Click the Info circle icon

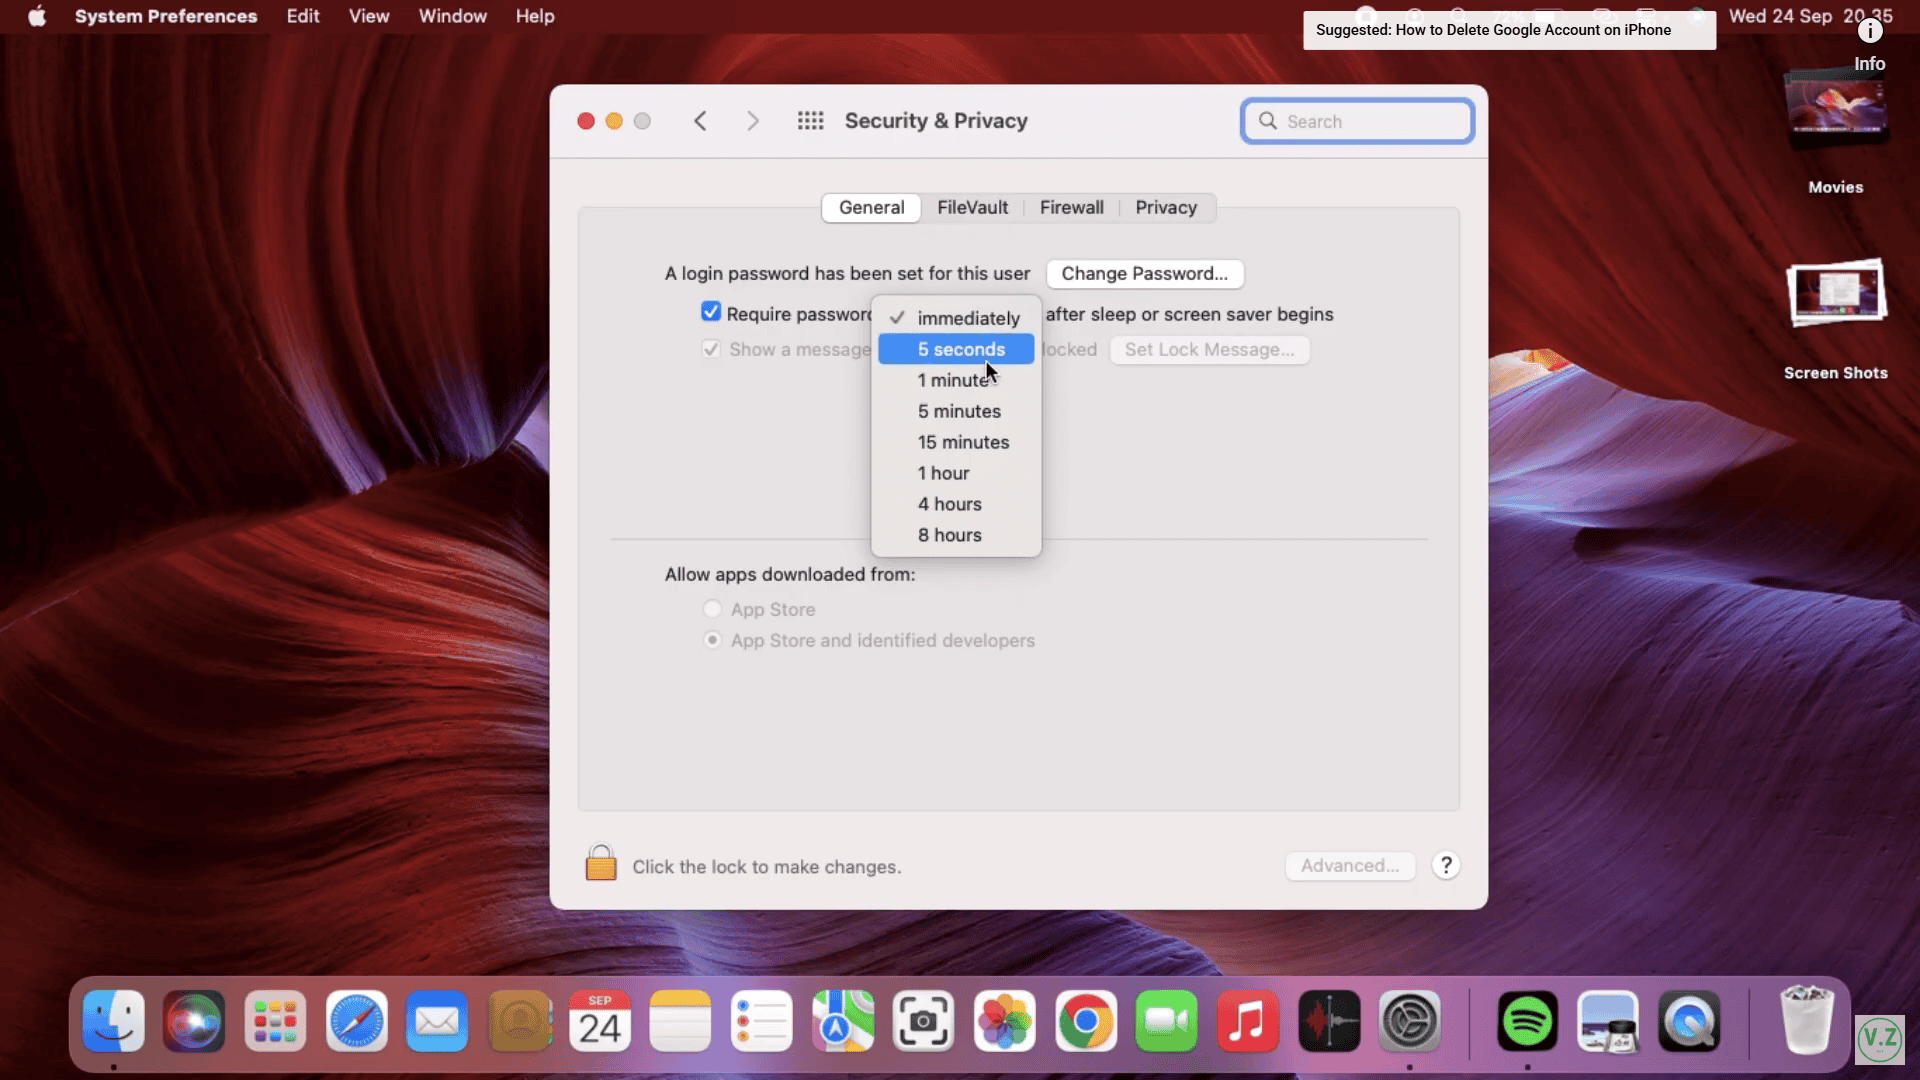[1870, 31]
